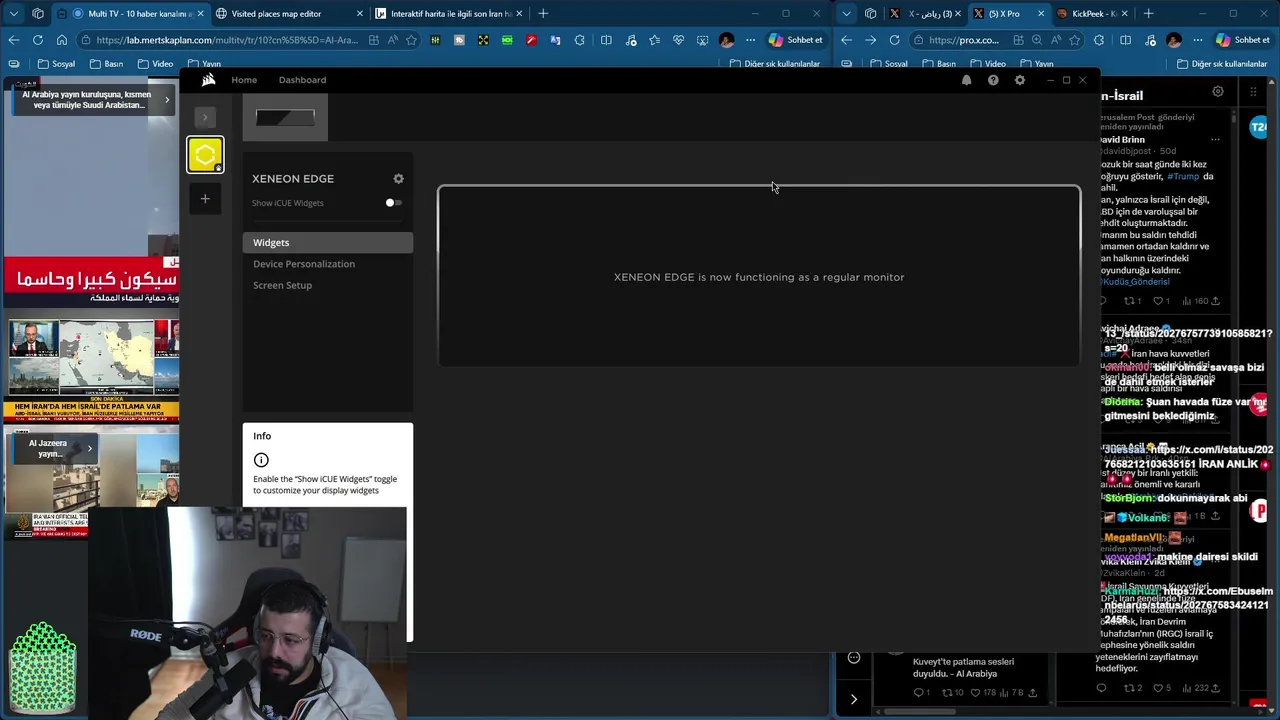Open iCUE settings gear in title bar
The width and height of the screenshot is (1280, 720).
coord(1019,80)
